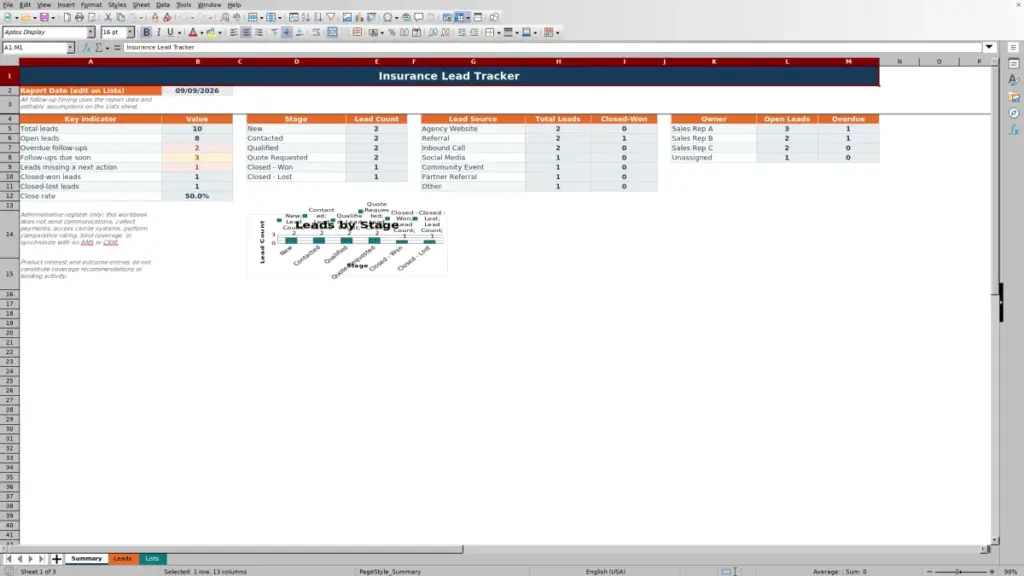Click the AutoFilter funnel icon

point(330,18)
